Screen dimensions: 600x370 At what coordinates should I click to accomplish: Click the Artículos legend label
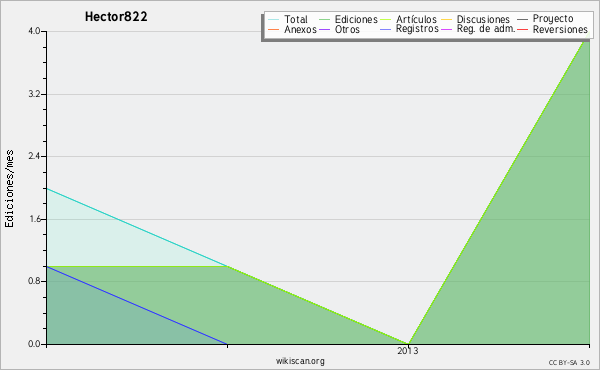[416, 19]
